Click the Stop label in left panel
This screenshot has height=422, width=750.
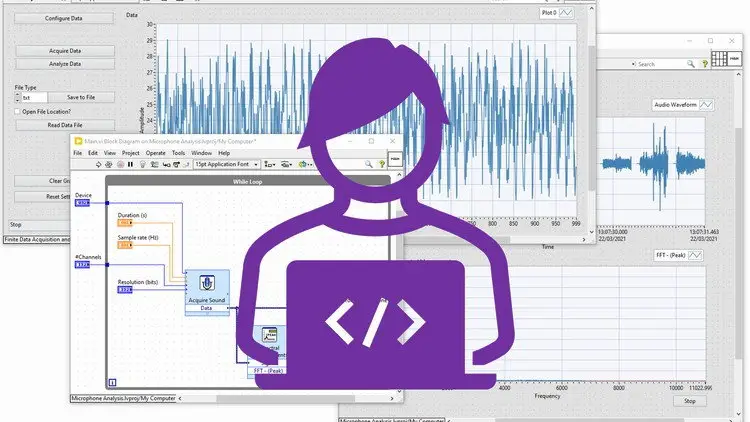pyautogui.click(x=16, y=224)
